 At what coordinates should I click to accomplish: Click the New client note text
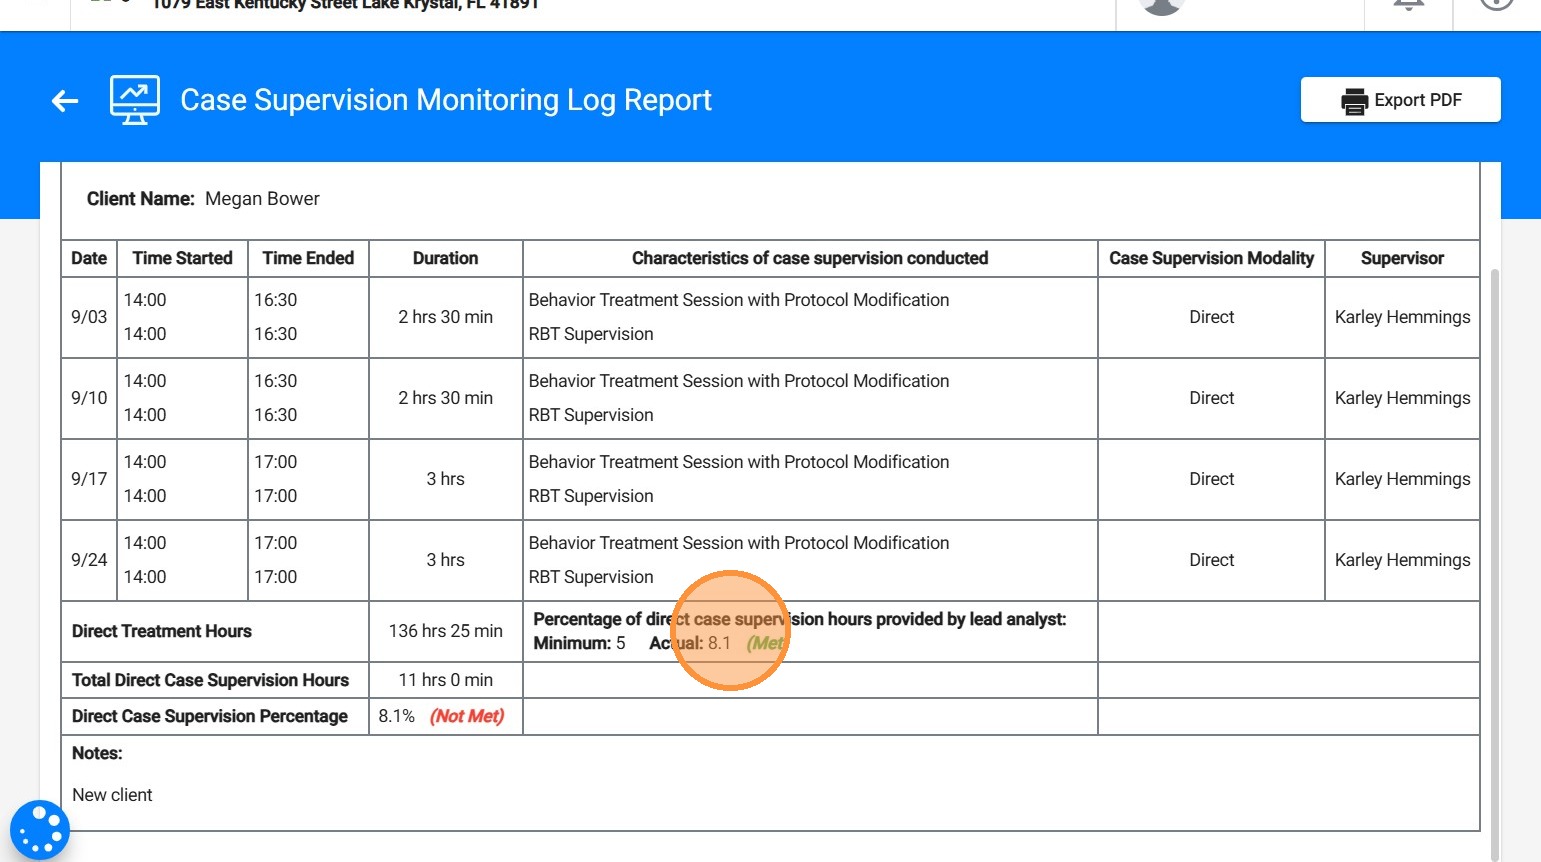[x=112, y=795]
